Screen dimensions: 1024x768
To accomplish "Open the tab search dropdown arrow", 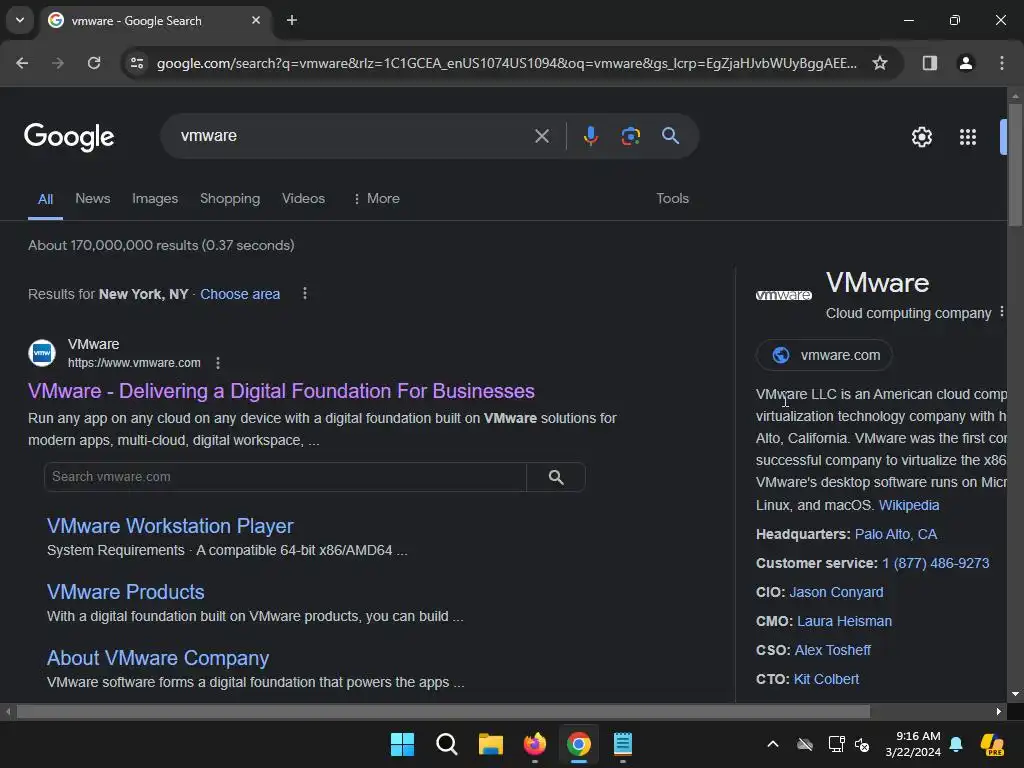I will pyautogui.click(x=20, y=20).
